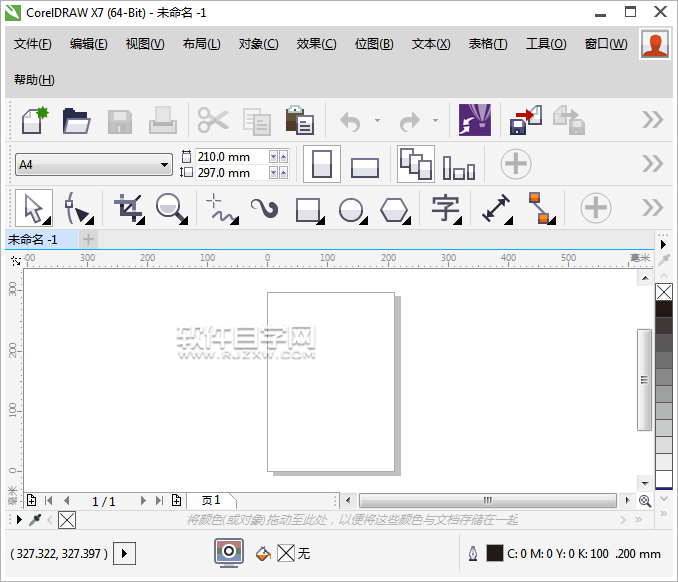
Task: Select the Polygon tool
Action: (395, 211)
